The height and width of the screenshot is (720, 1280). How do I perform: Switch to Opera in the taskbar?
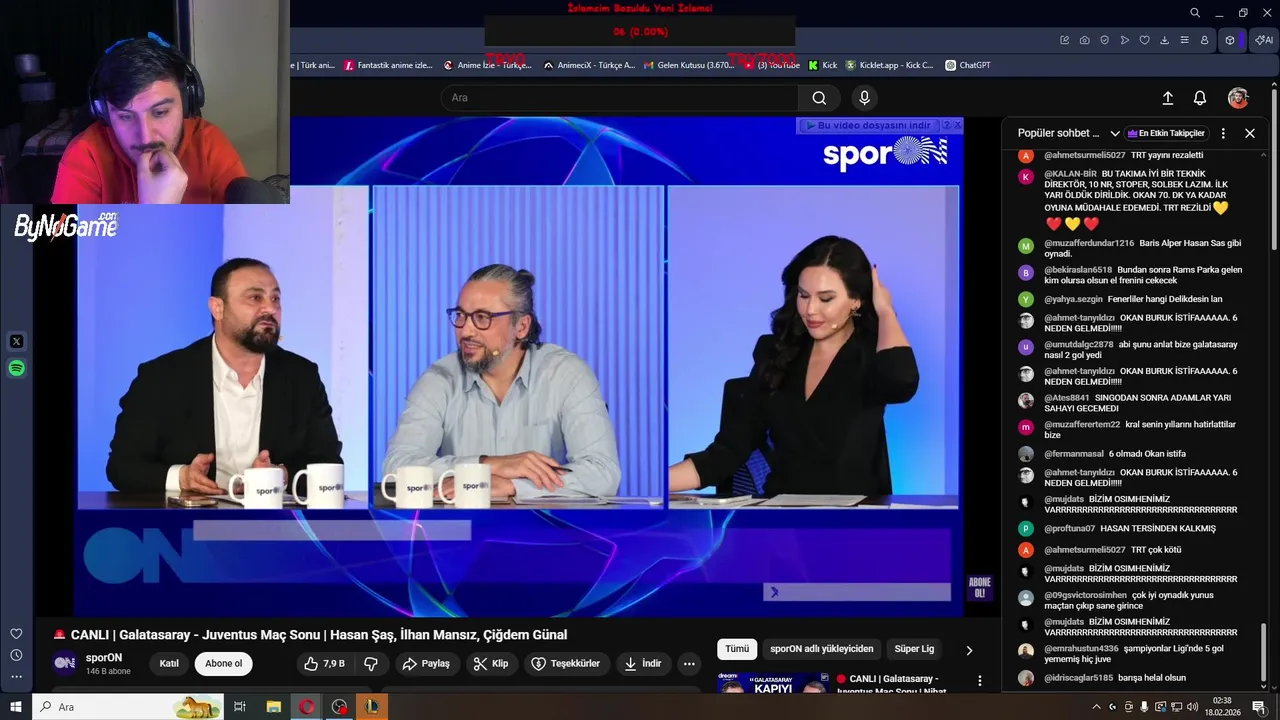click(306, 707)
